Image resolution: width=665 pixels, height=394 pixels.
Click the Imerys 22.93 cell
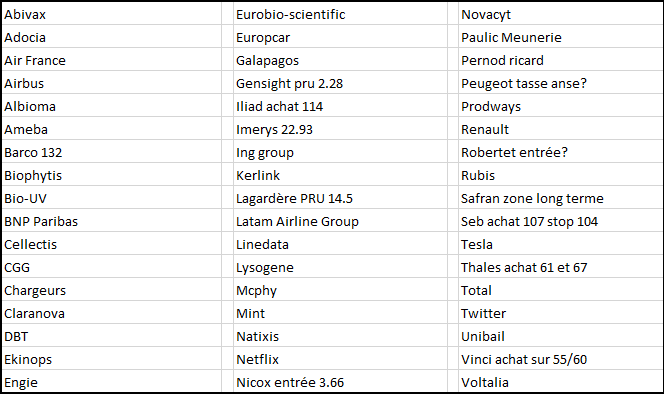(341, 129)
